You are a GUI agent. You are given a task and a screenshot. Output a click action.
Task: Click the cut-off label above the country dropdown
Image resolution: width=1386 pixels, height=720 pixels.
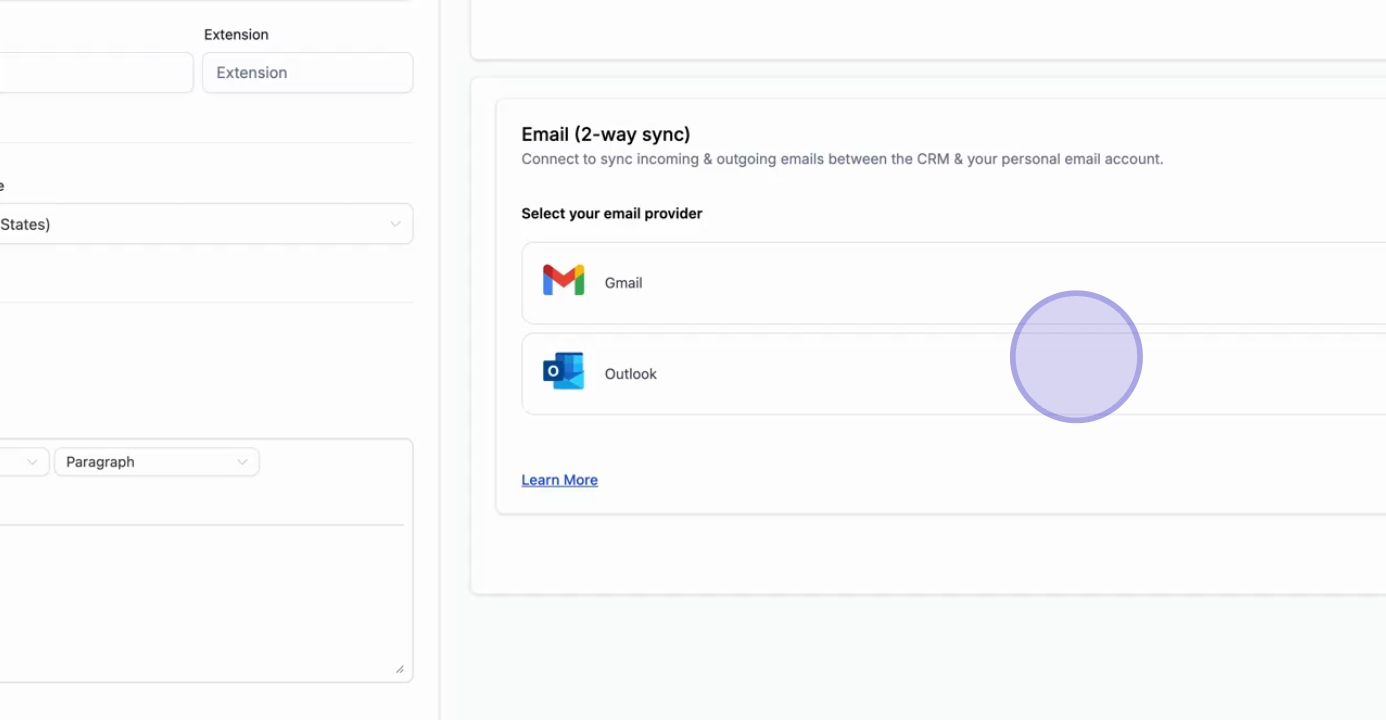(x=2, y=186)
